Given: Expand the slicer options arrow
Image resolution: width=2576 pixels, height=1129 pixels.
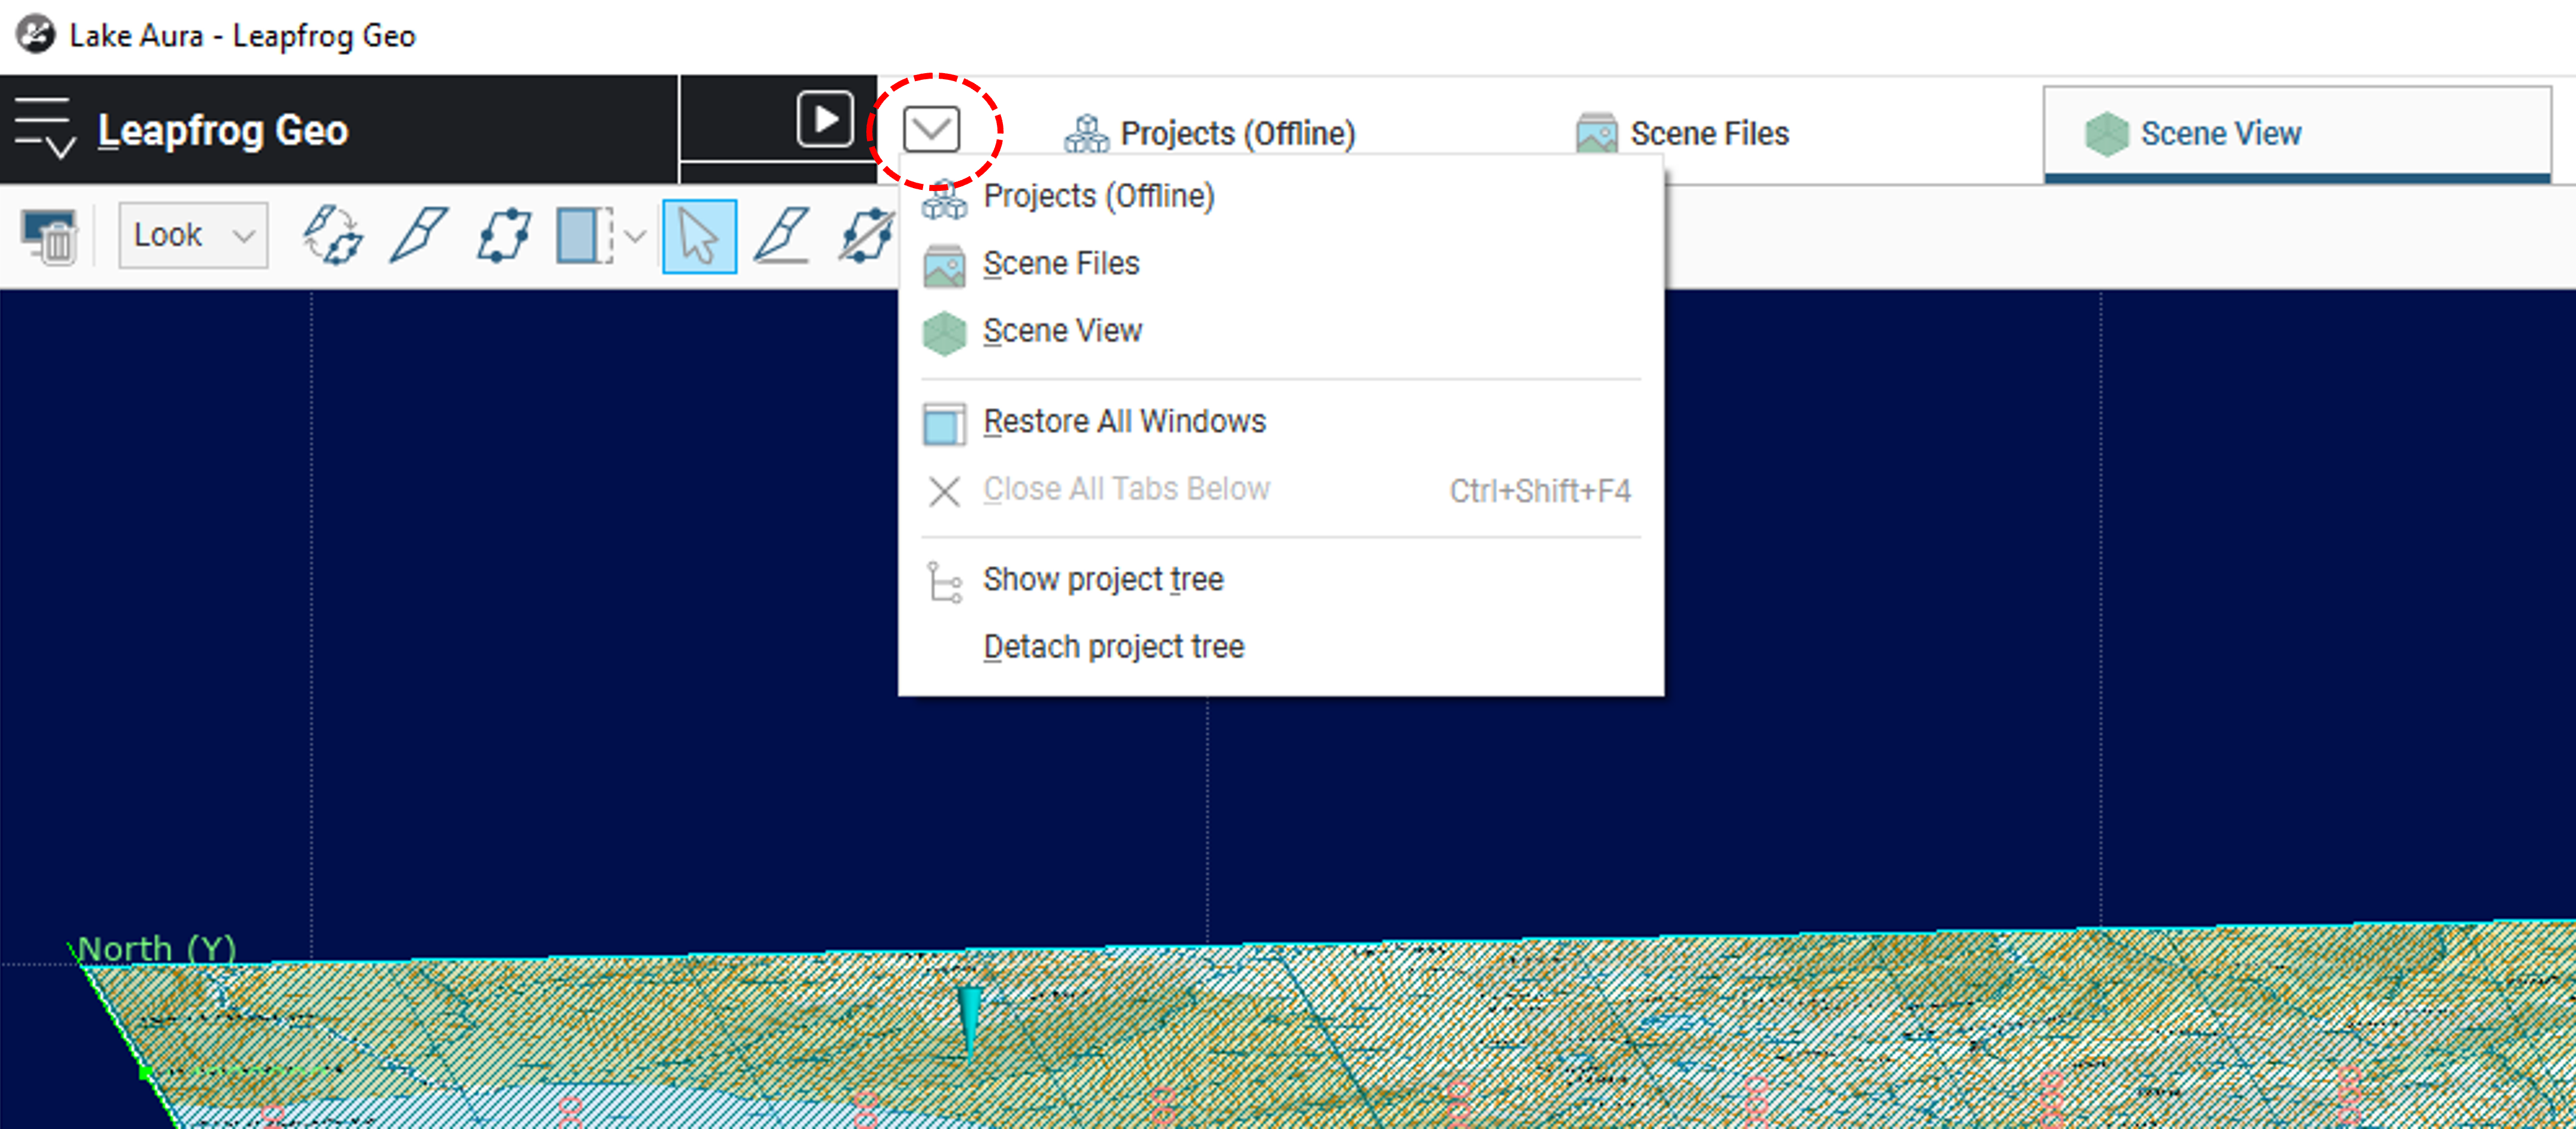Looking at the screenshot, I should pos(634,237).
